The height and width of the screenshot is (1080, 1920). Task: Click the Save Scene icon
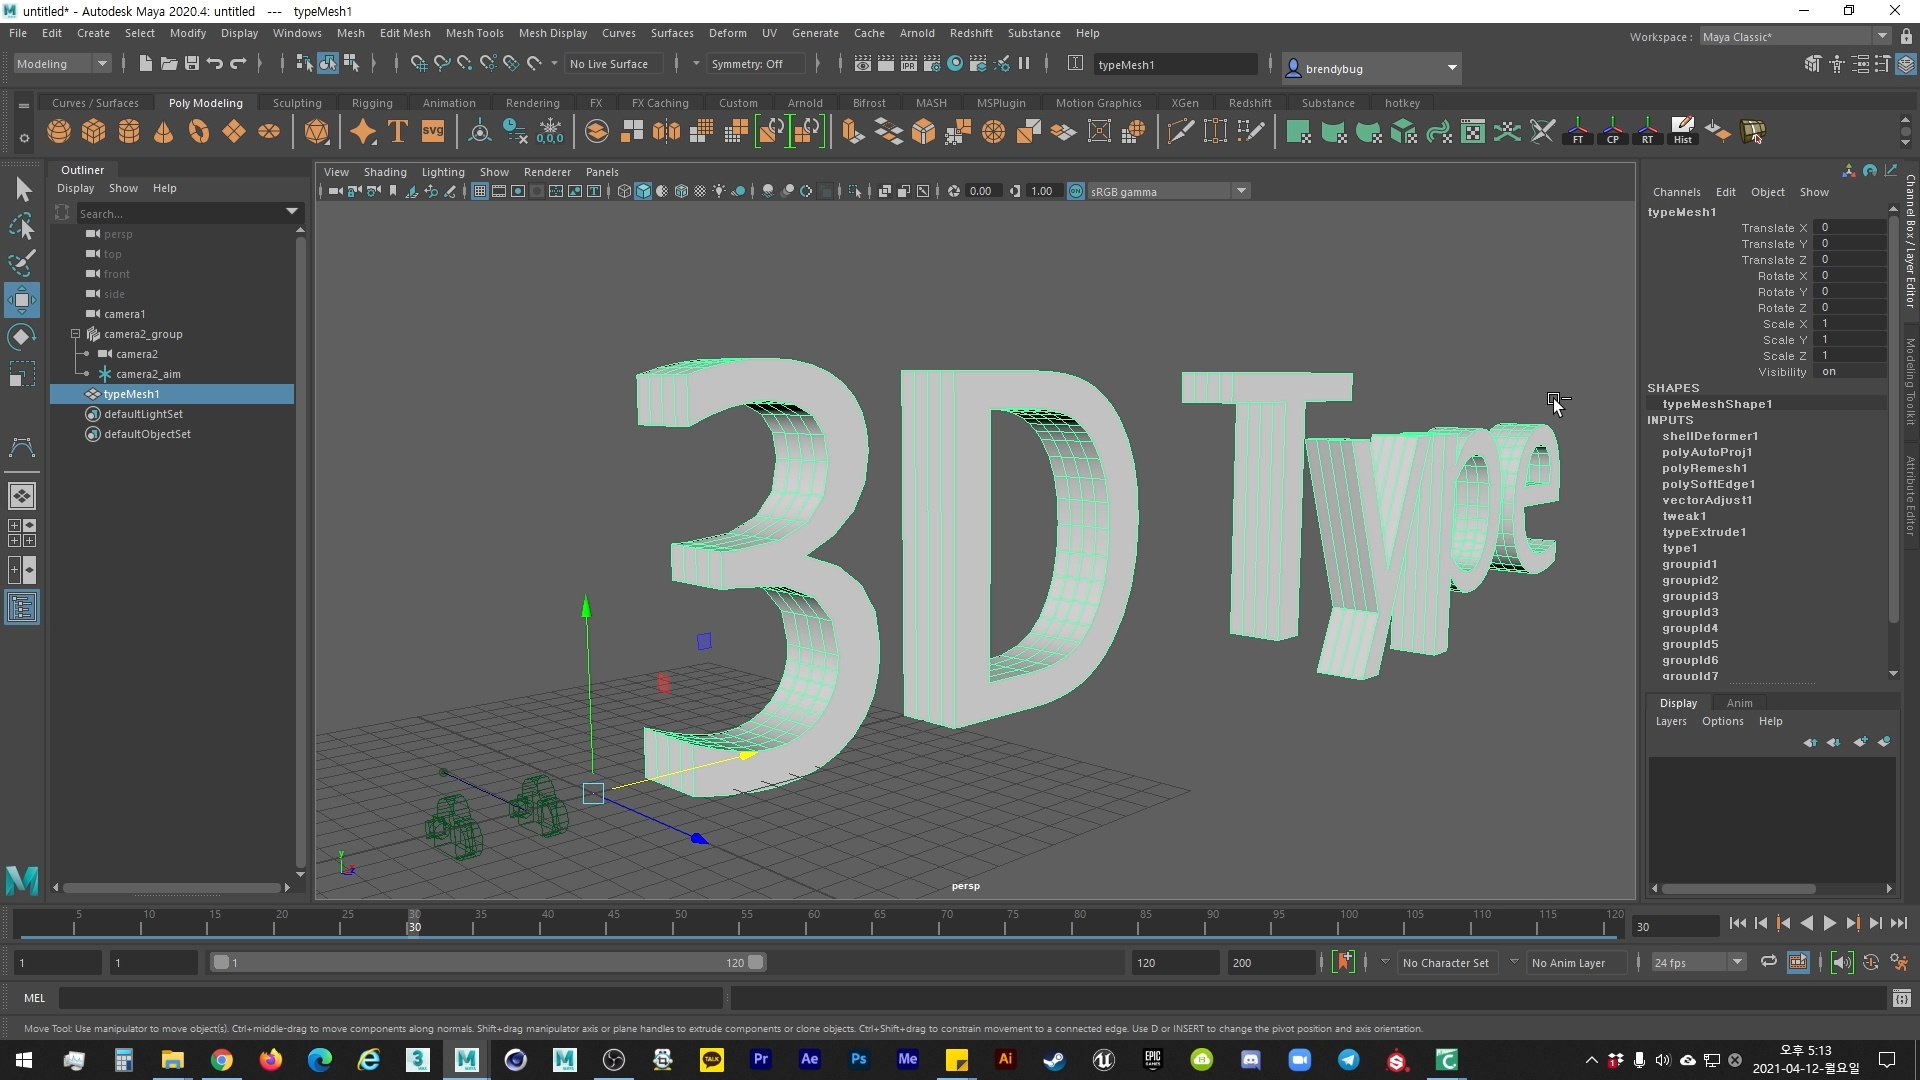[191, 63]
